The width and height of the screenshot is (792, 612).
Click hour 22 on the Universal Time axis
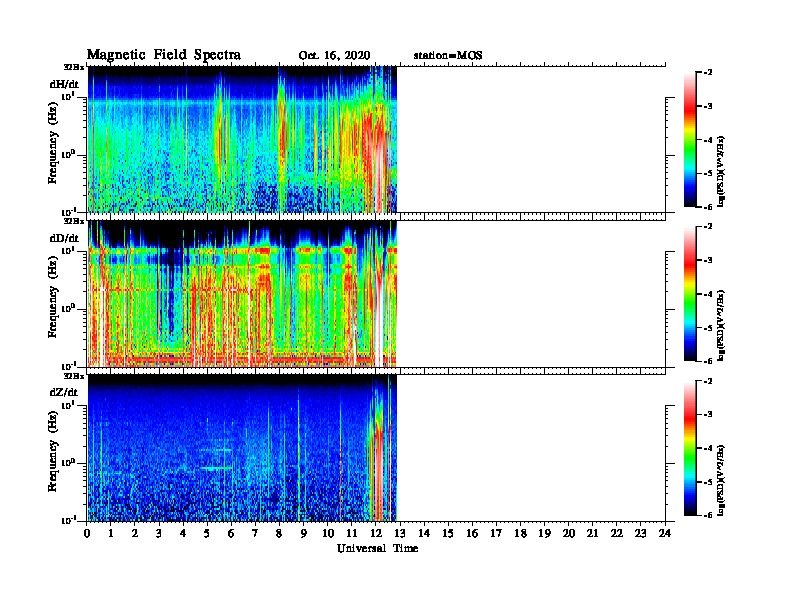(617, 534)
